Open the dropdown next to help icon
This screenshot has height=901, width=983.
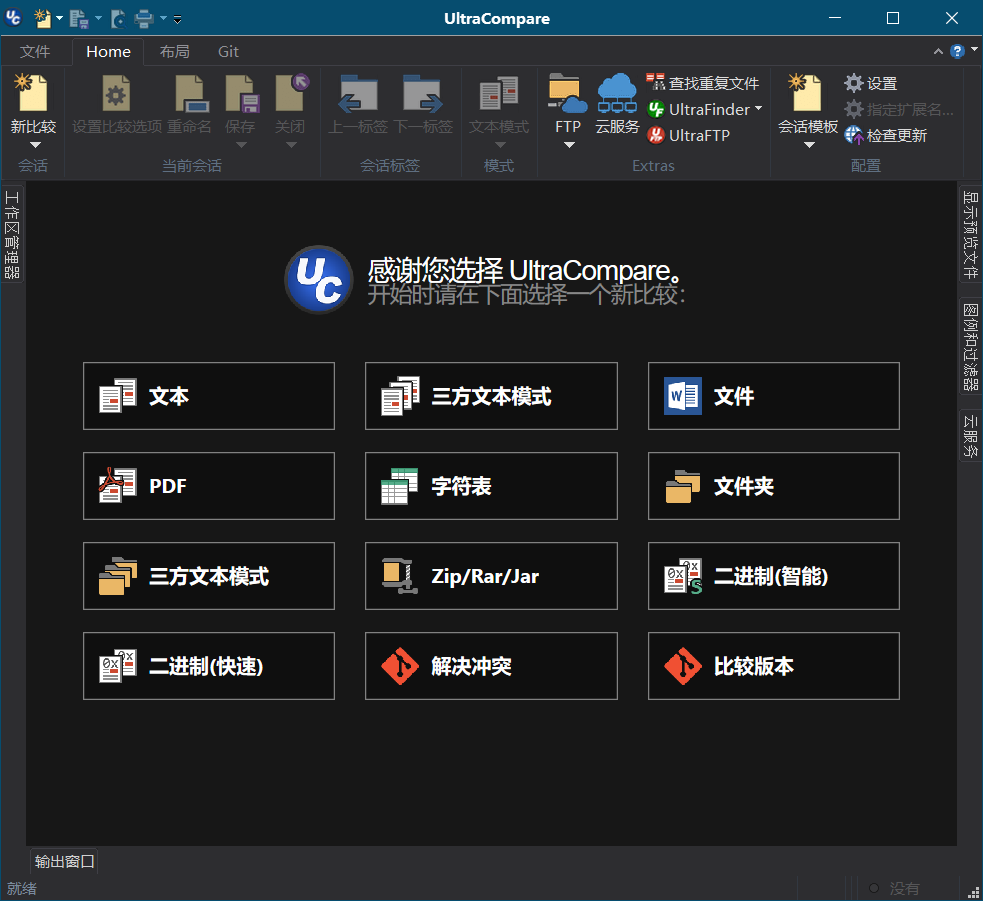[x=974, y=49]
